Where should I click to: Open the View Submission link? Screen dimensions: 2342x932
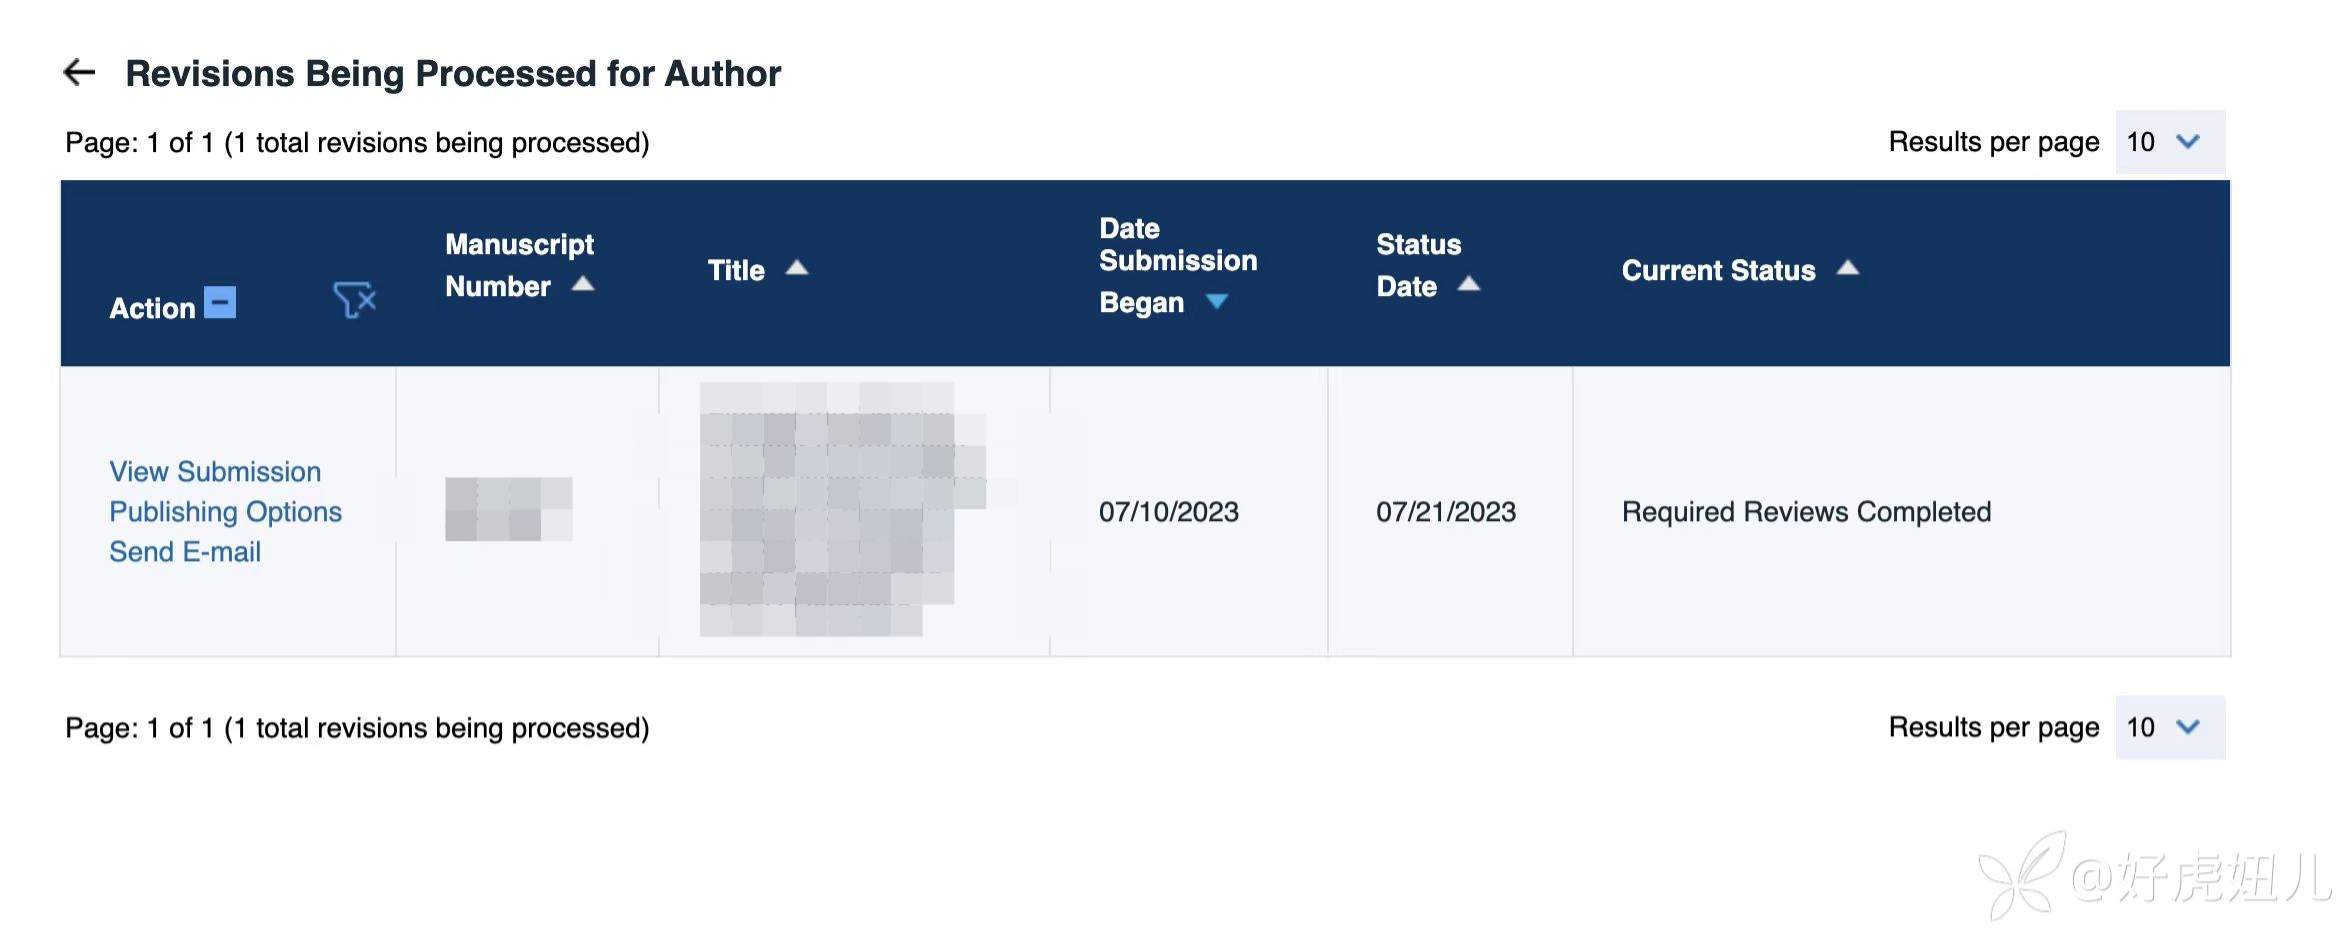tap(215, 471)
